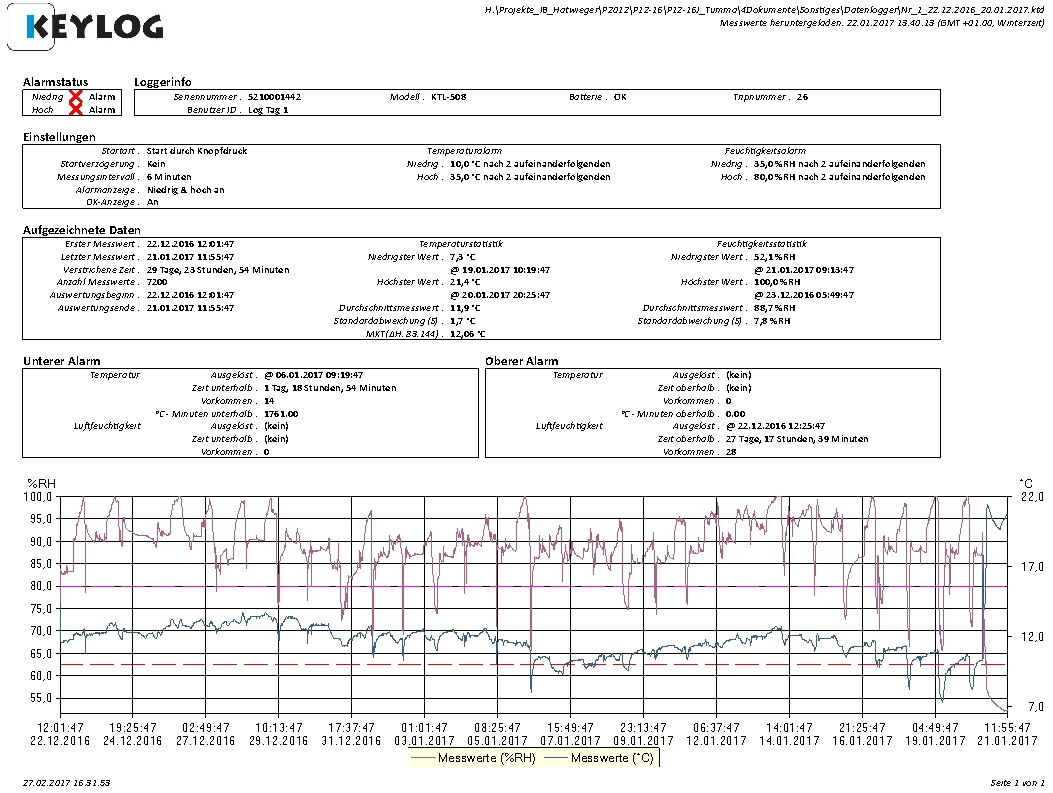Select lowest temperature value 7,3 °C
1053x793 pixels.
point(462,257)
